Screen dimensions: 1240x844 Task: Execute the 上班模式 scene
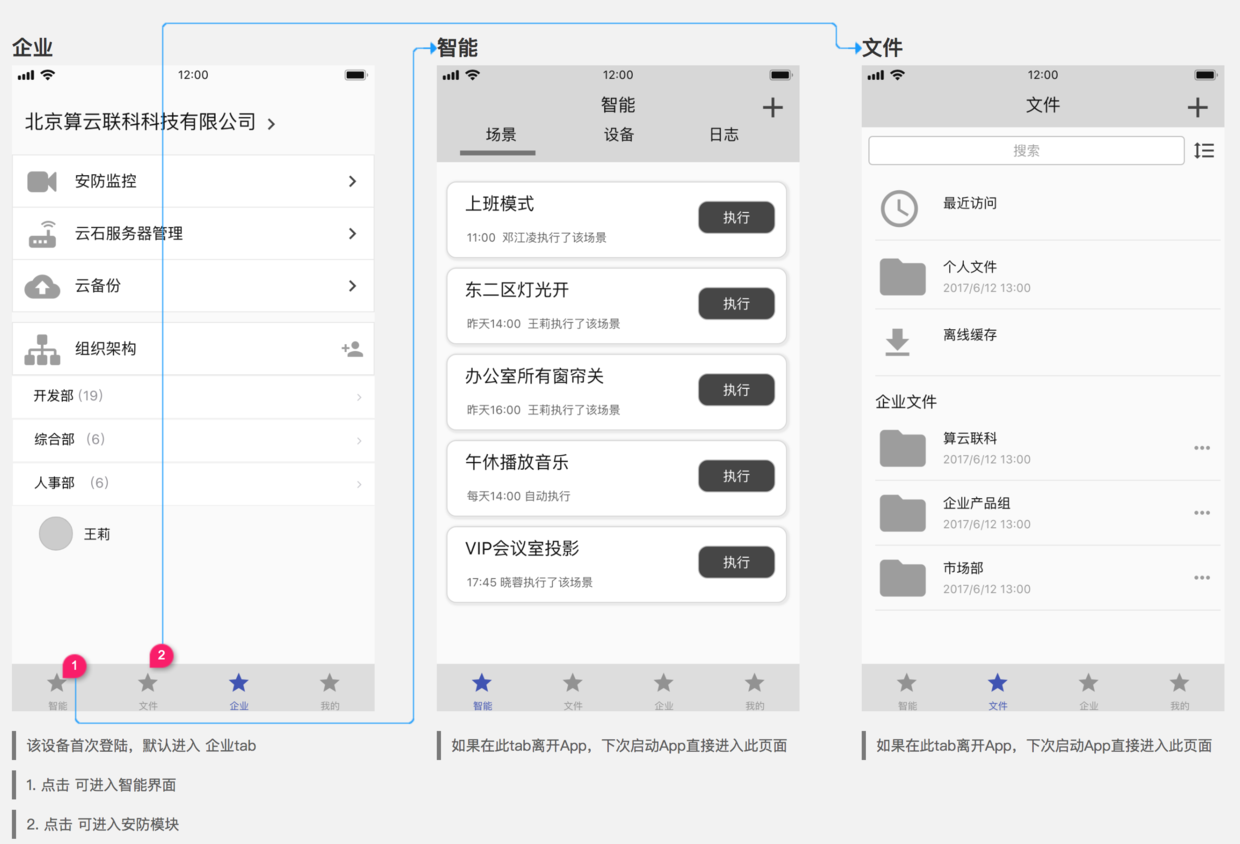(x=736, y=217)
